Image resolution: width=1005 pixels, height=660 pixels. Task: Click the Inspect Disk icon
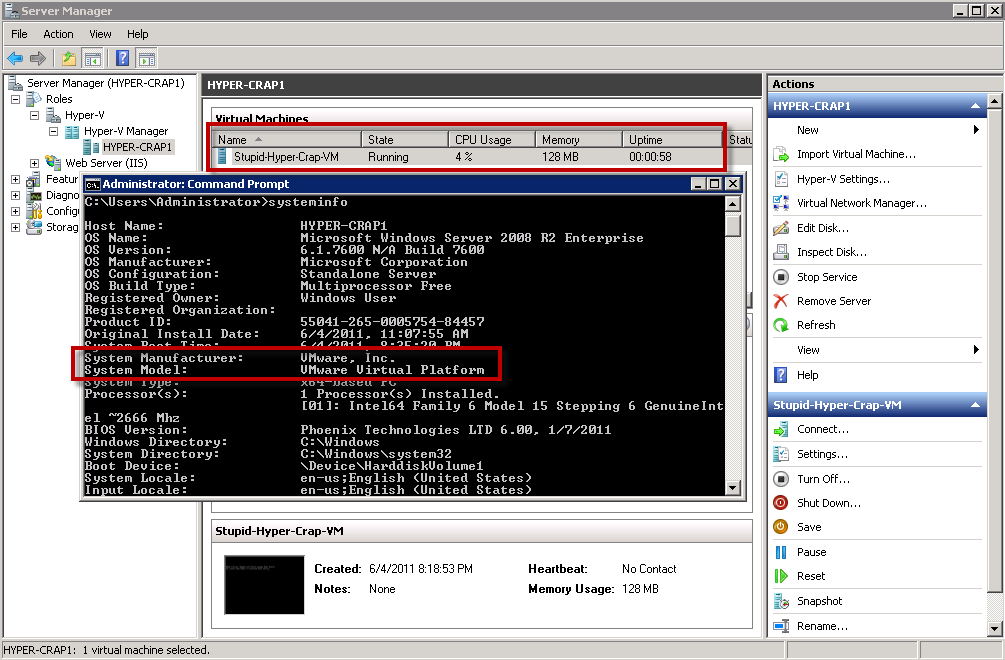coord(781,252)
